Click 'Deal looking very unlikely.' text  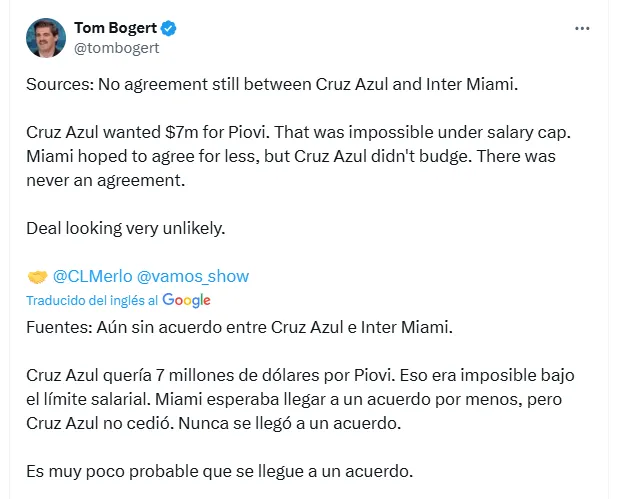[x=126, y=228]
